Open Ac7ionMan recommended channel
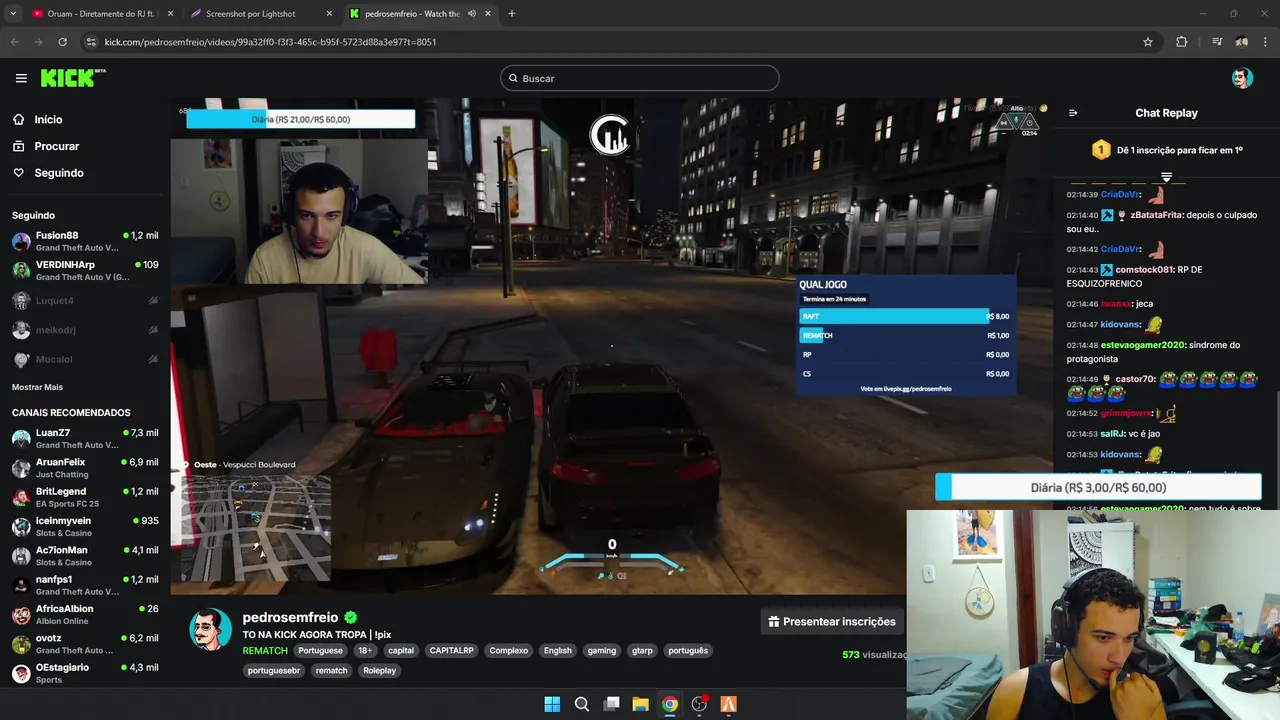1280x720 pixels. click(x=85, y=555)
